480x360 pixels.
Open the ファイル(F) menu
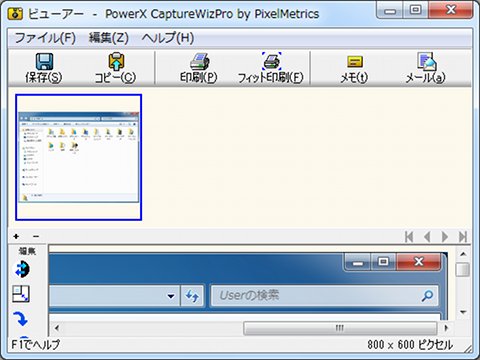point(45,38)
